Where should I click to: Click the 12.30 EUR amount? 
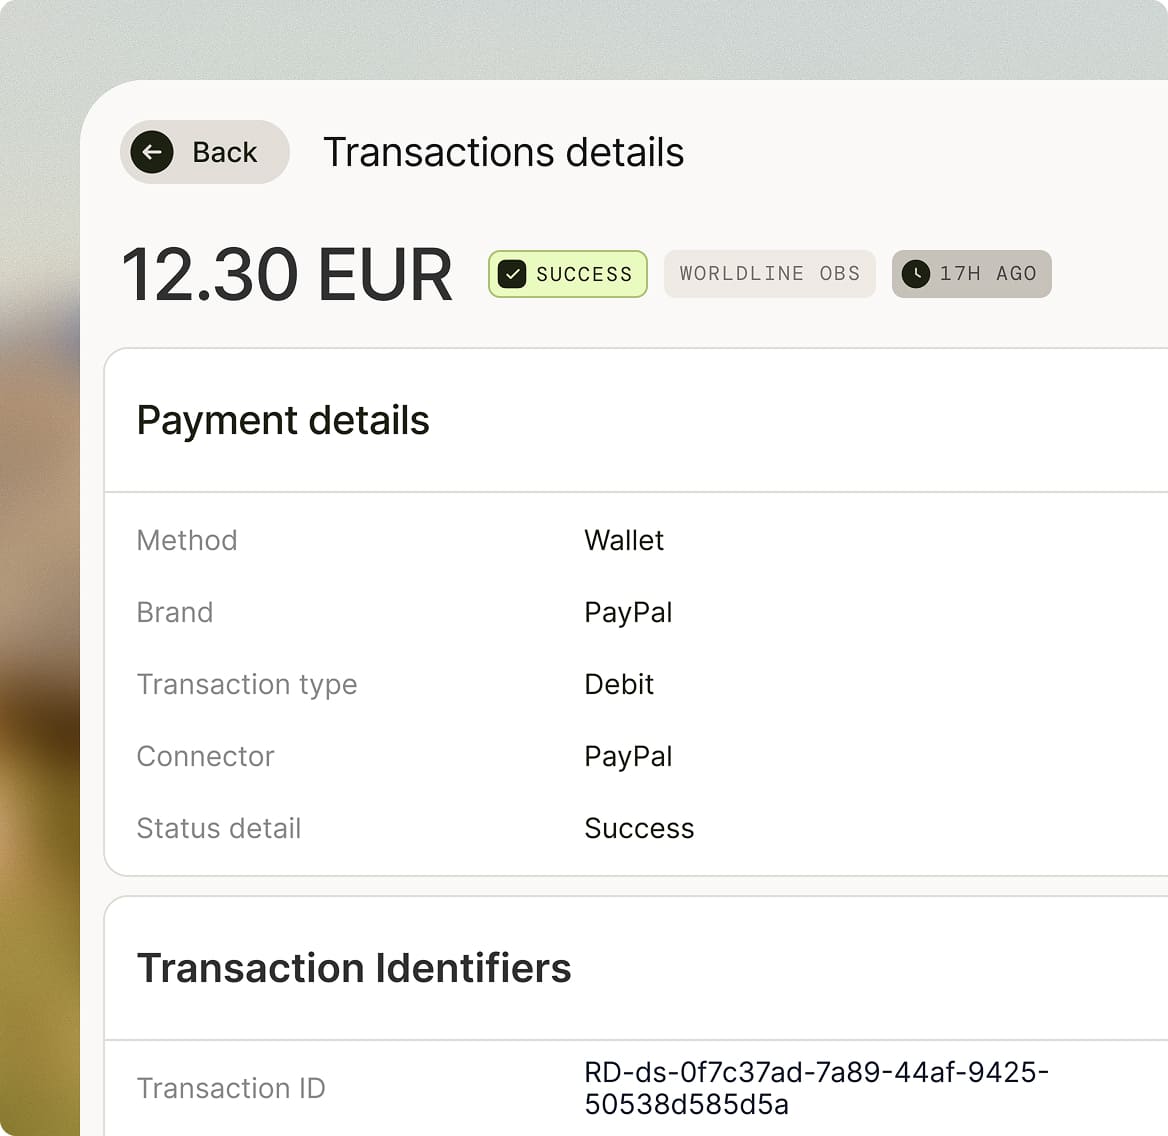287,275
